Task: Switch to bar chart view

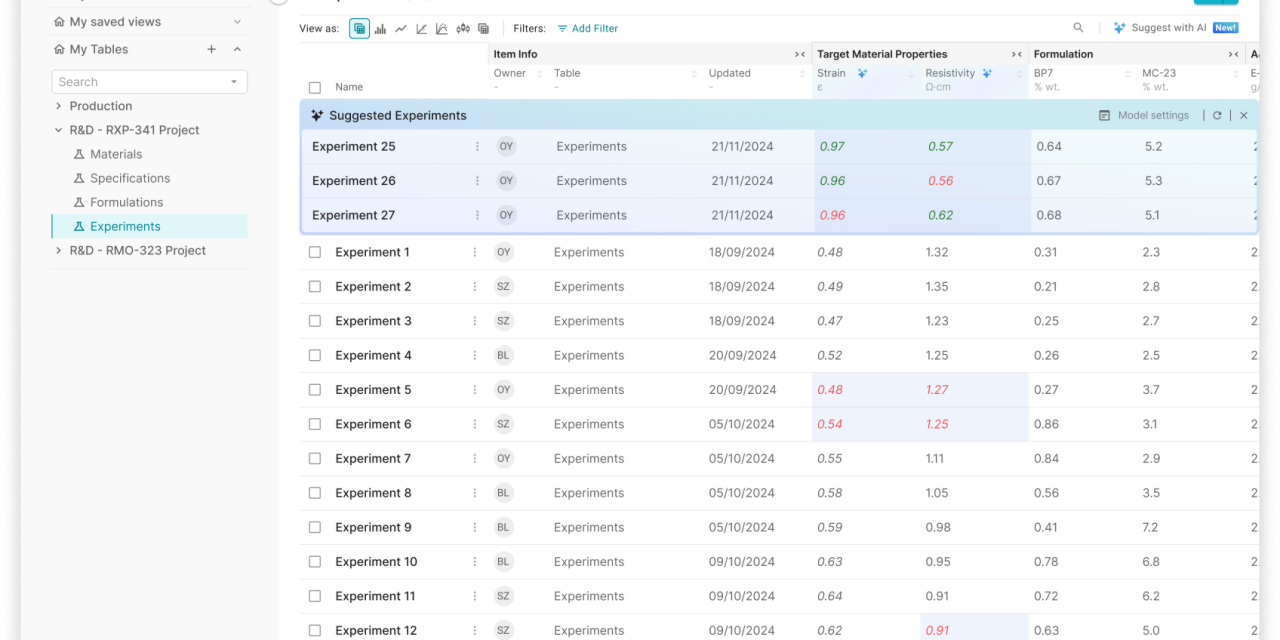Action: tap(381, 29)
